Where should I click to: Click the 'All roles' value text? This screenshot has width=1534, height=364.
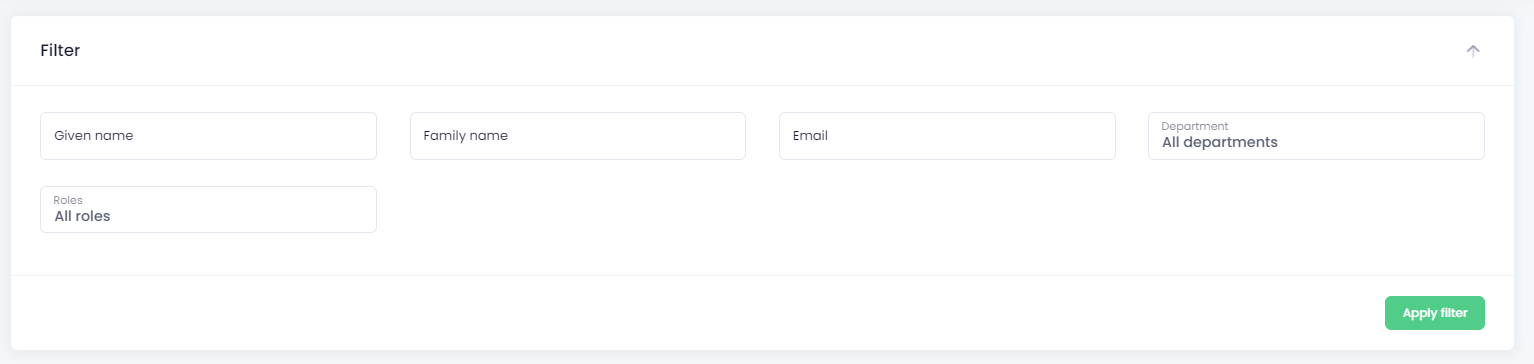[x=82, y=216]
